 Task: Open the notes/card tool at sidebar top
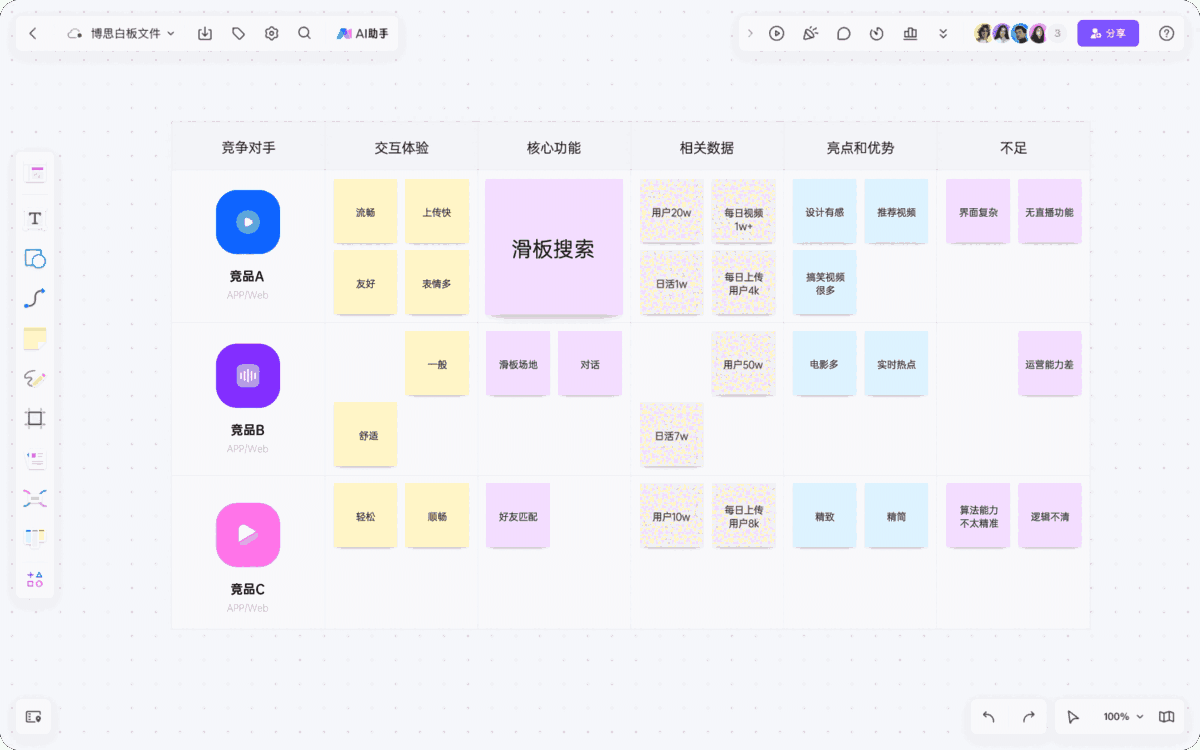click(x=35, y=172)
